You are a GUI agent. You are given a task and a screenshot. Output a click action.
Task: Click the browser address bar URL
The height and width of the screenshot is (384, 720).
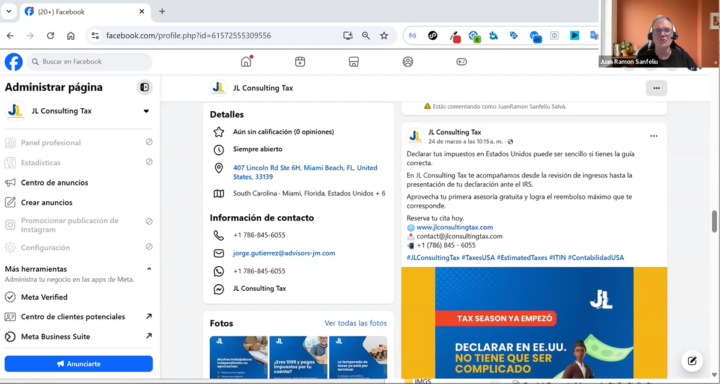point(189,36)
